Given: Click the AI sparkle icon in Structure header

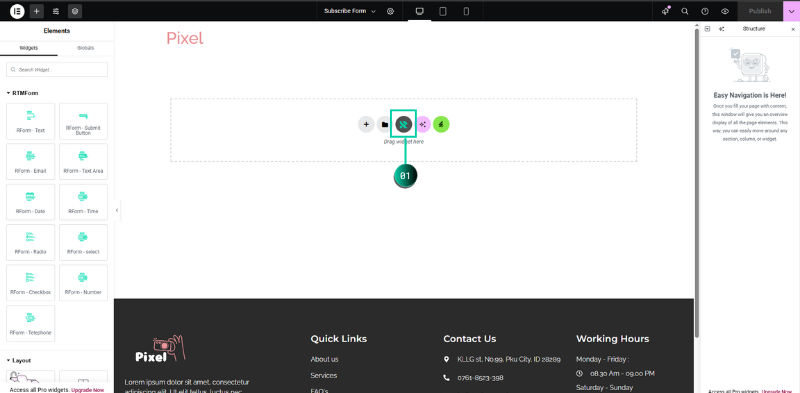Looking at the screenshot, I should tap(721, 29).
